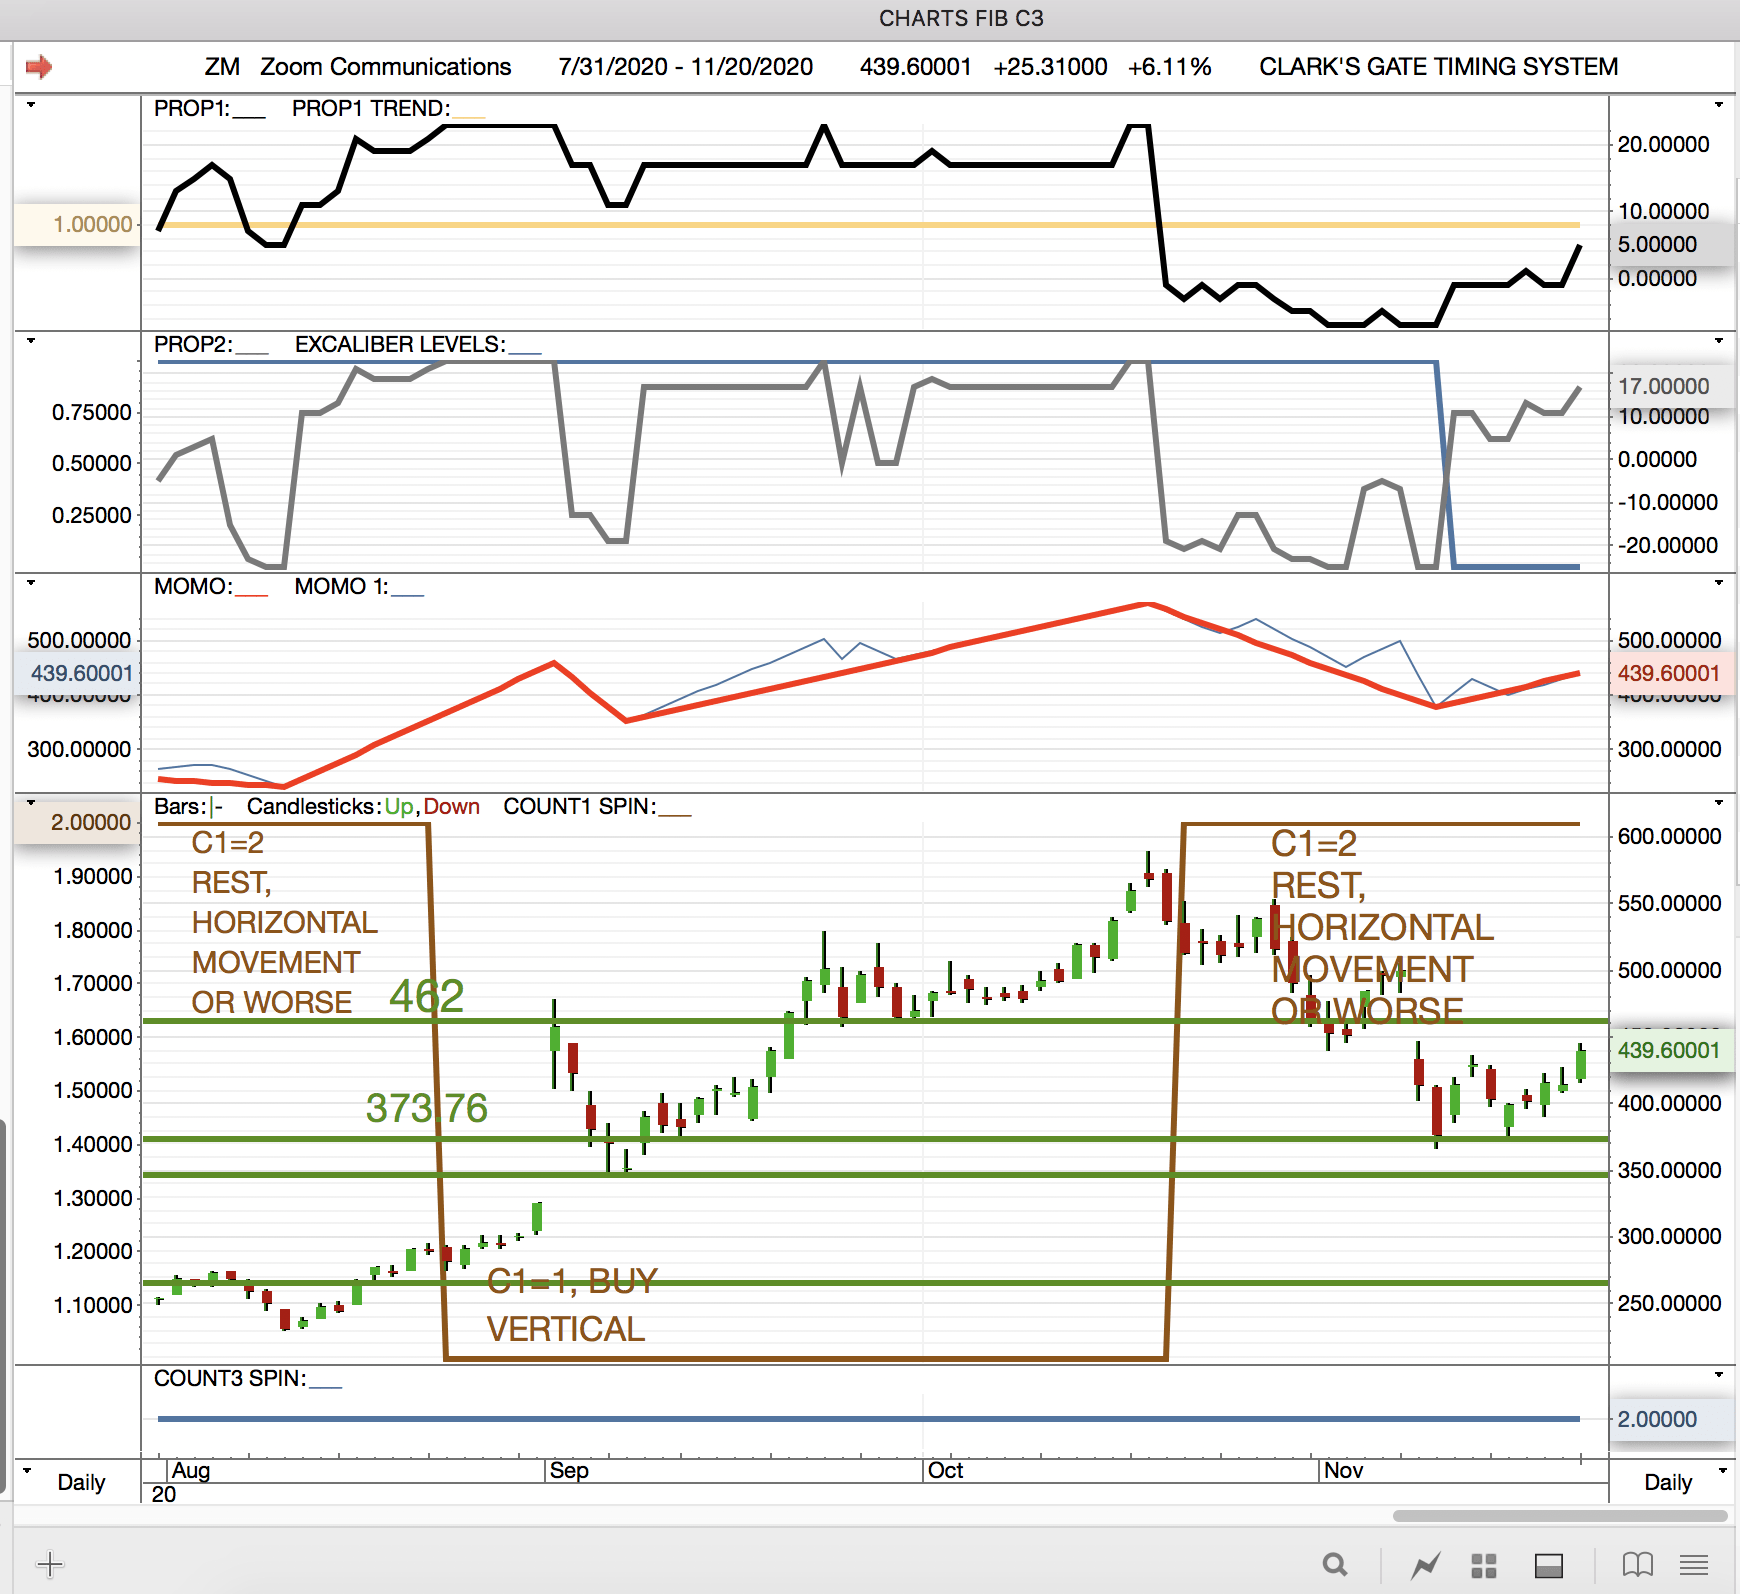Click the horizontal scrollbar thumb below chart

(1560, 1516)
